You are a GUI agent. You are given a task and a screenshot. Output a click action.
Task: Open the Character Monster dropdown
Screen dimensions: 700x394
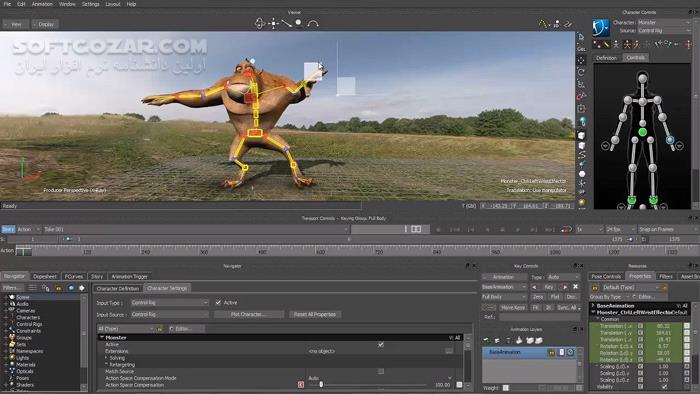[664, 22]
